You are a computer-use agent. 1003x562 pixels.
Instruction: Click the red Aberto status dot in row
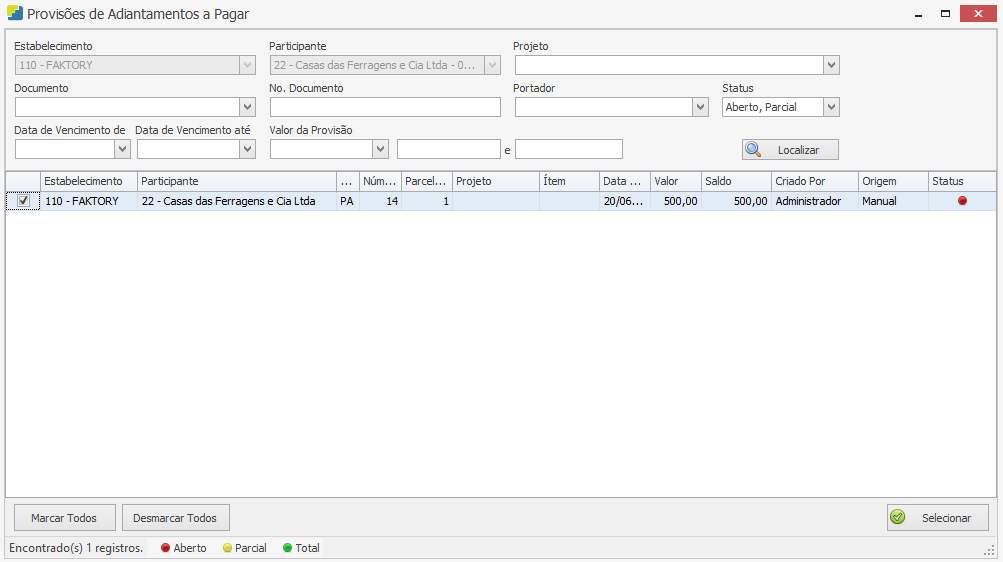click(x=962, y=201)
